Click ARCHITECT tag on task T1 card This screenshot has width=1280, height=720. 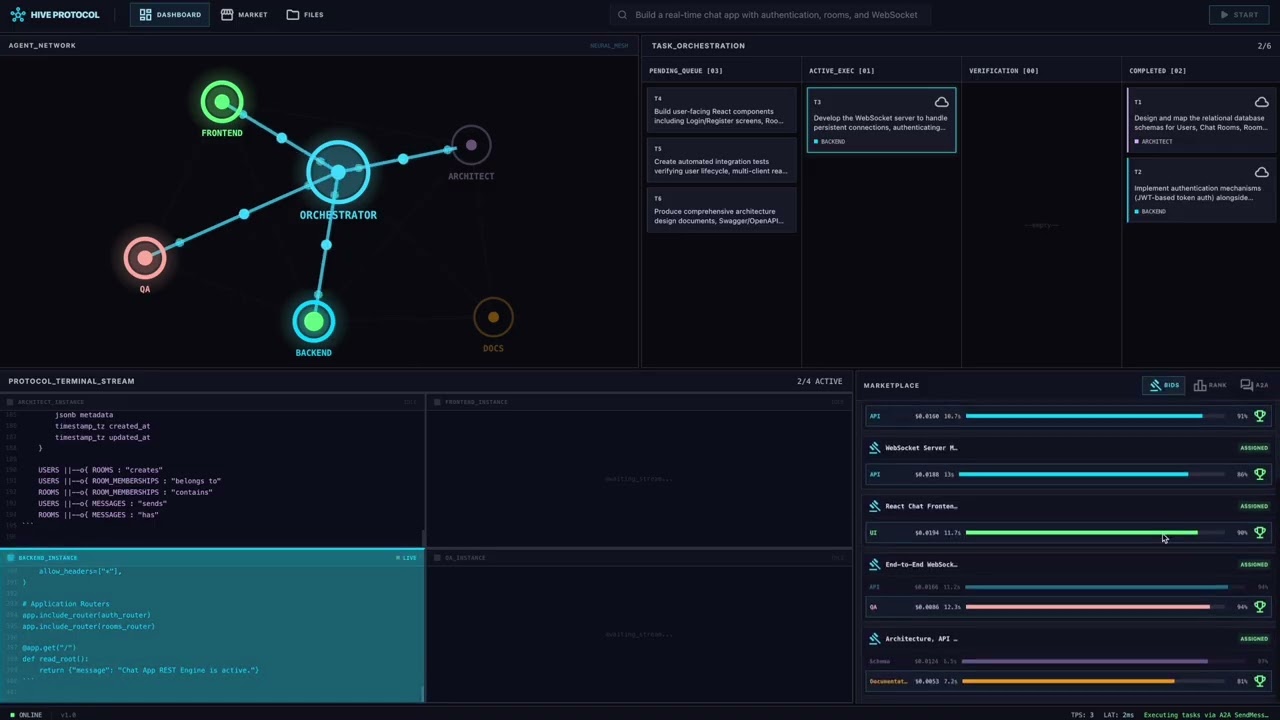pyautogui.click(x=1153, y=142)
